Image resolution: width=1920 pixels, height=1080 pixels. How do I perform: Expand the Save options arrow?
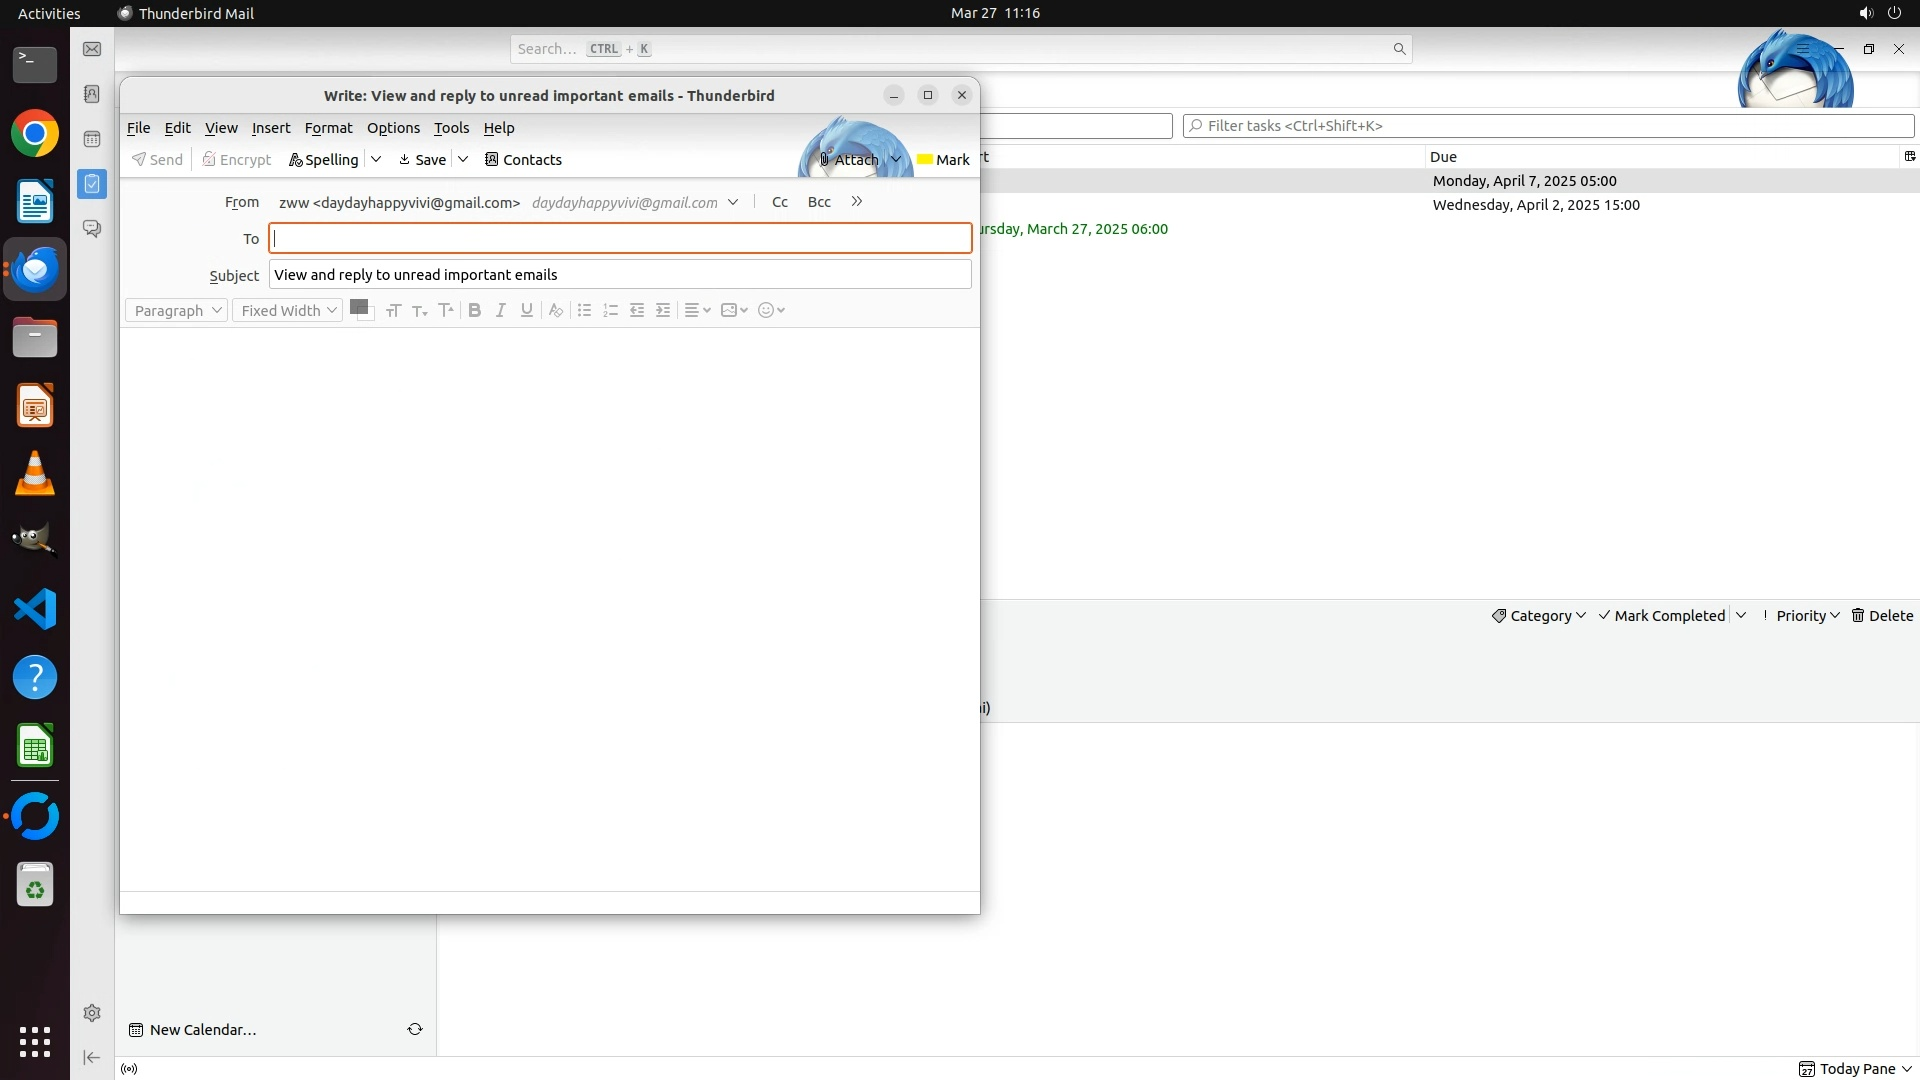(x=463, y=159)
